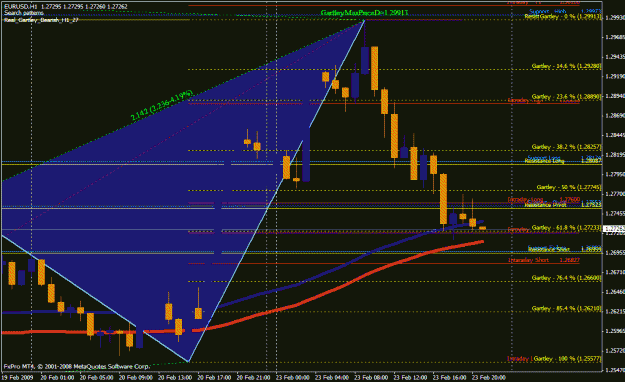Click the red 'Intraday Short' level label
This screenshot has width=625, height=382.
point(529,260)
